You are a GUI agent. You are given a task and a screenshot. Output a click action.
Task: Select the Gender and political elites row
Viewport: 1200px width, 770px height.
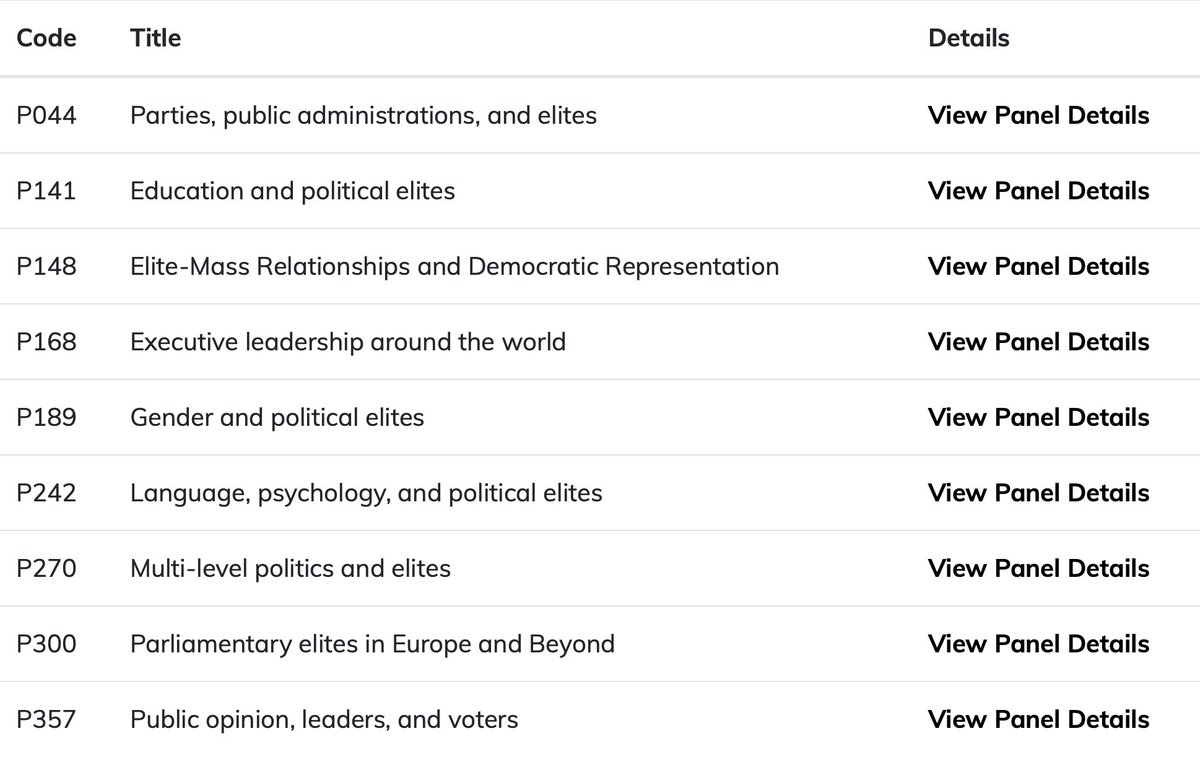pyautogui.click(x=600, y=418)
